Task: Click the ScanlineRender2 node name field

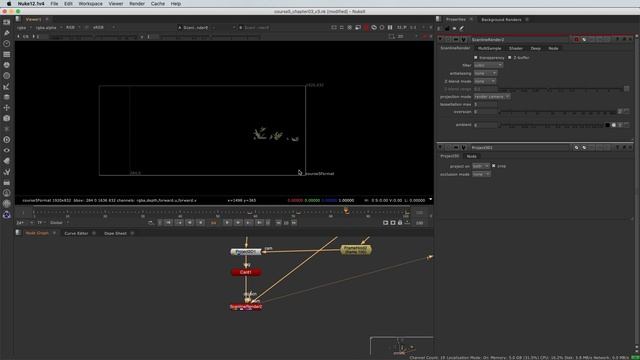Action: pyautogui.click(x=519, y=40)
